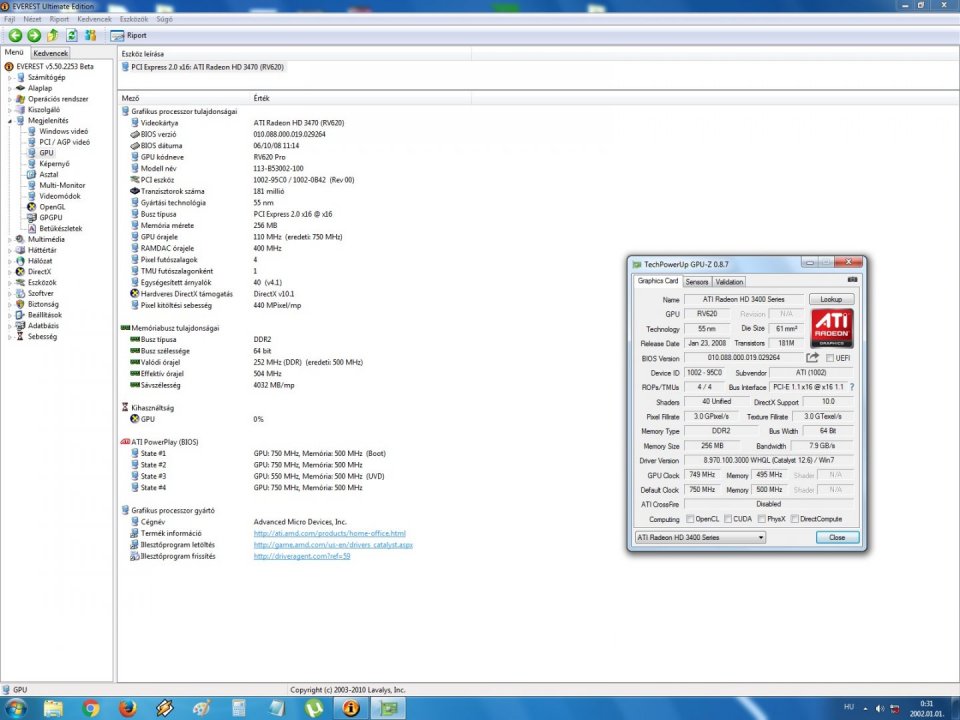
Task: Click the ATI Radeon logo in GPU-Z
Action: [831, 328]
